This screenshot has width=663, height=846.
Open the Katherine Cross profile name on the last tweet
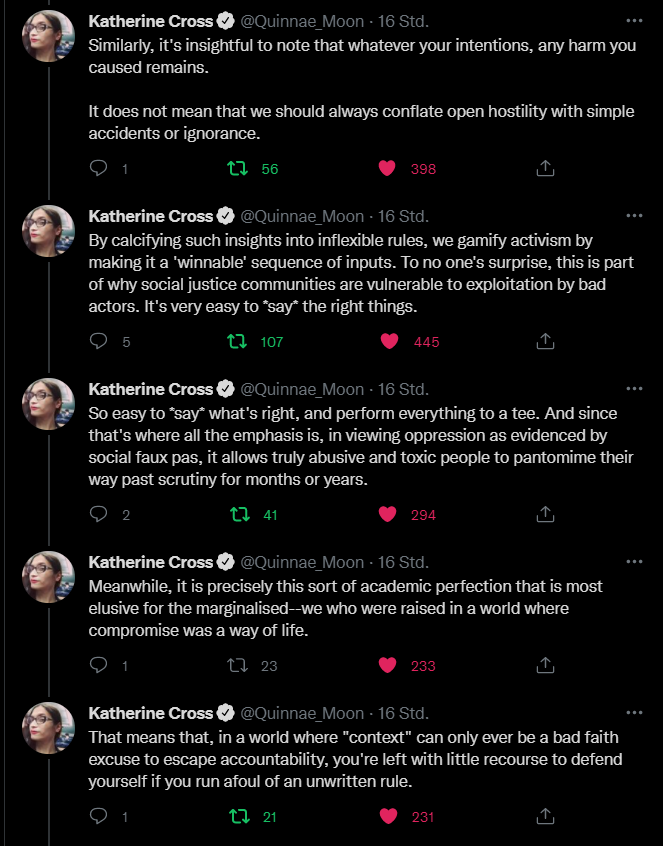[x=151, y=713]
